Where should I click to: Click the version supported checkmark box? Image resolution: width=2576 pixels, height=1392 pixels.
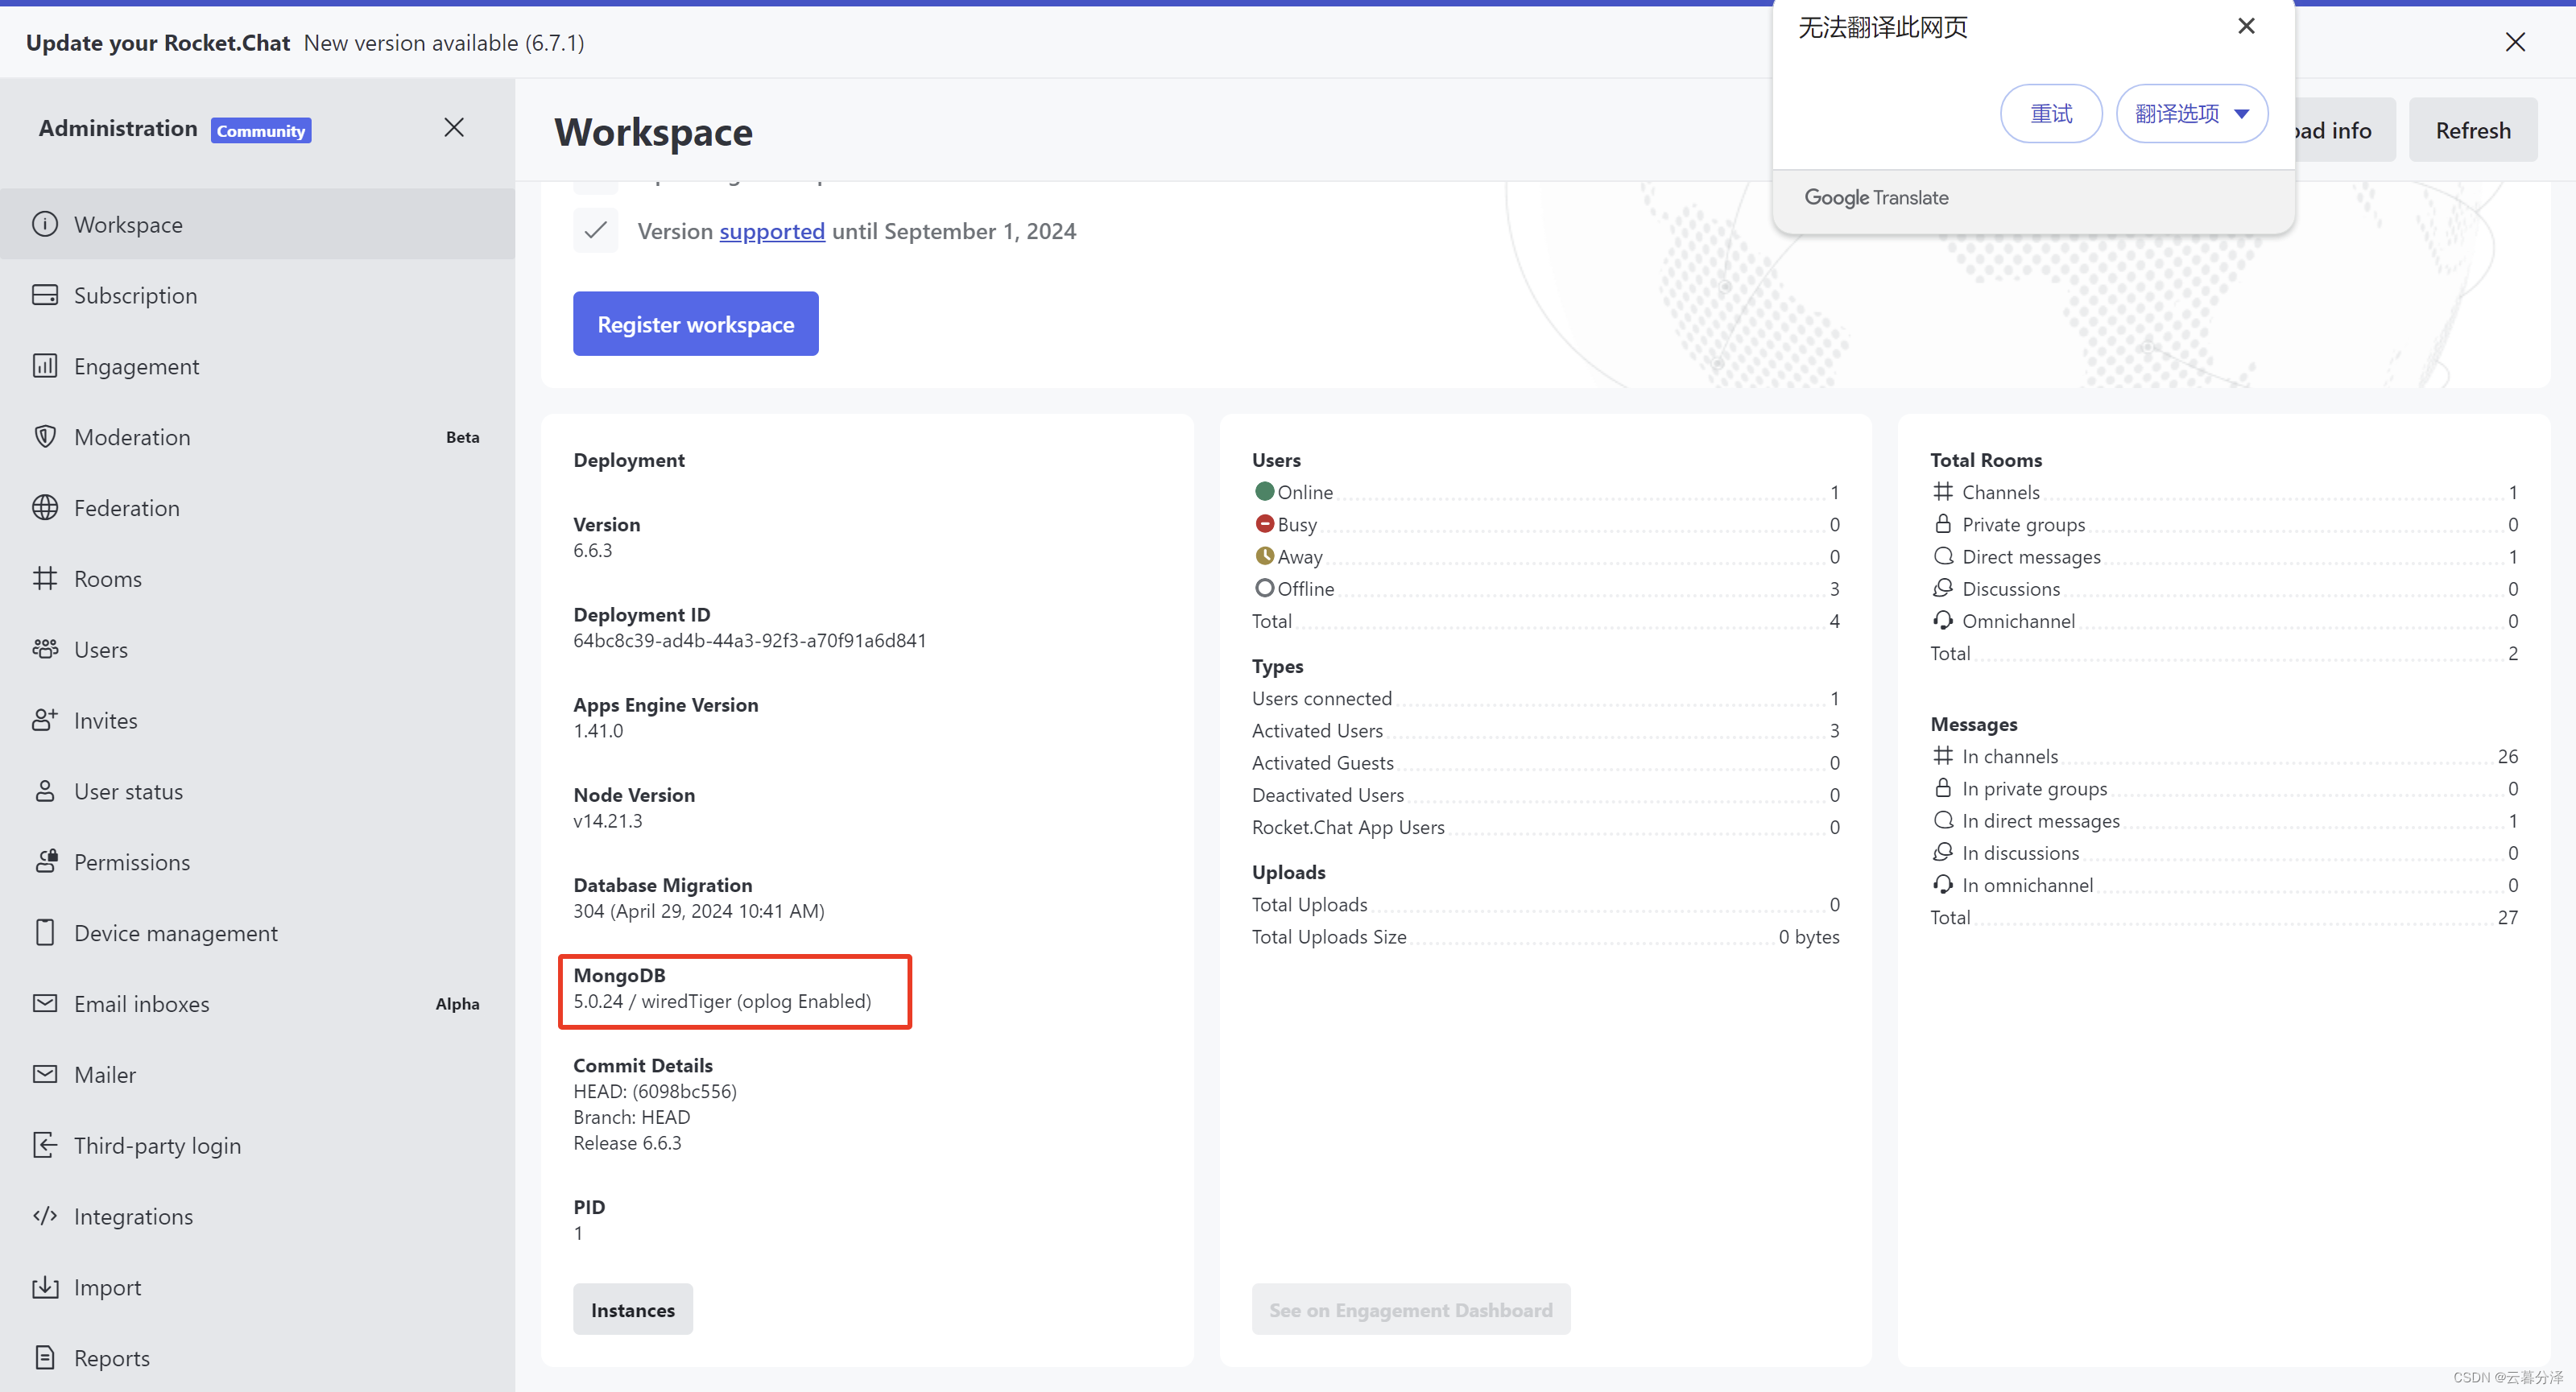(596, 231)
